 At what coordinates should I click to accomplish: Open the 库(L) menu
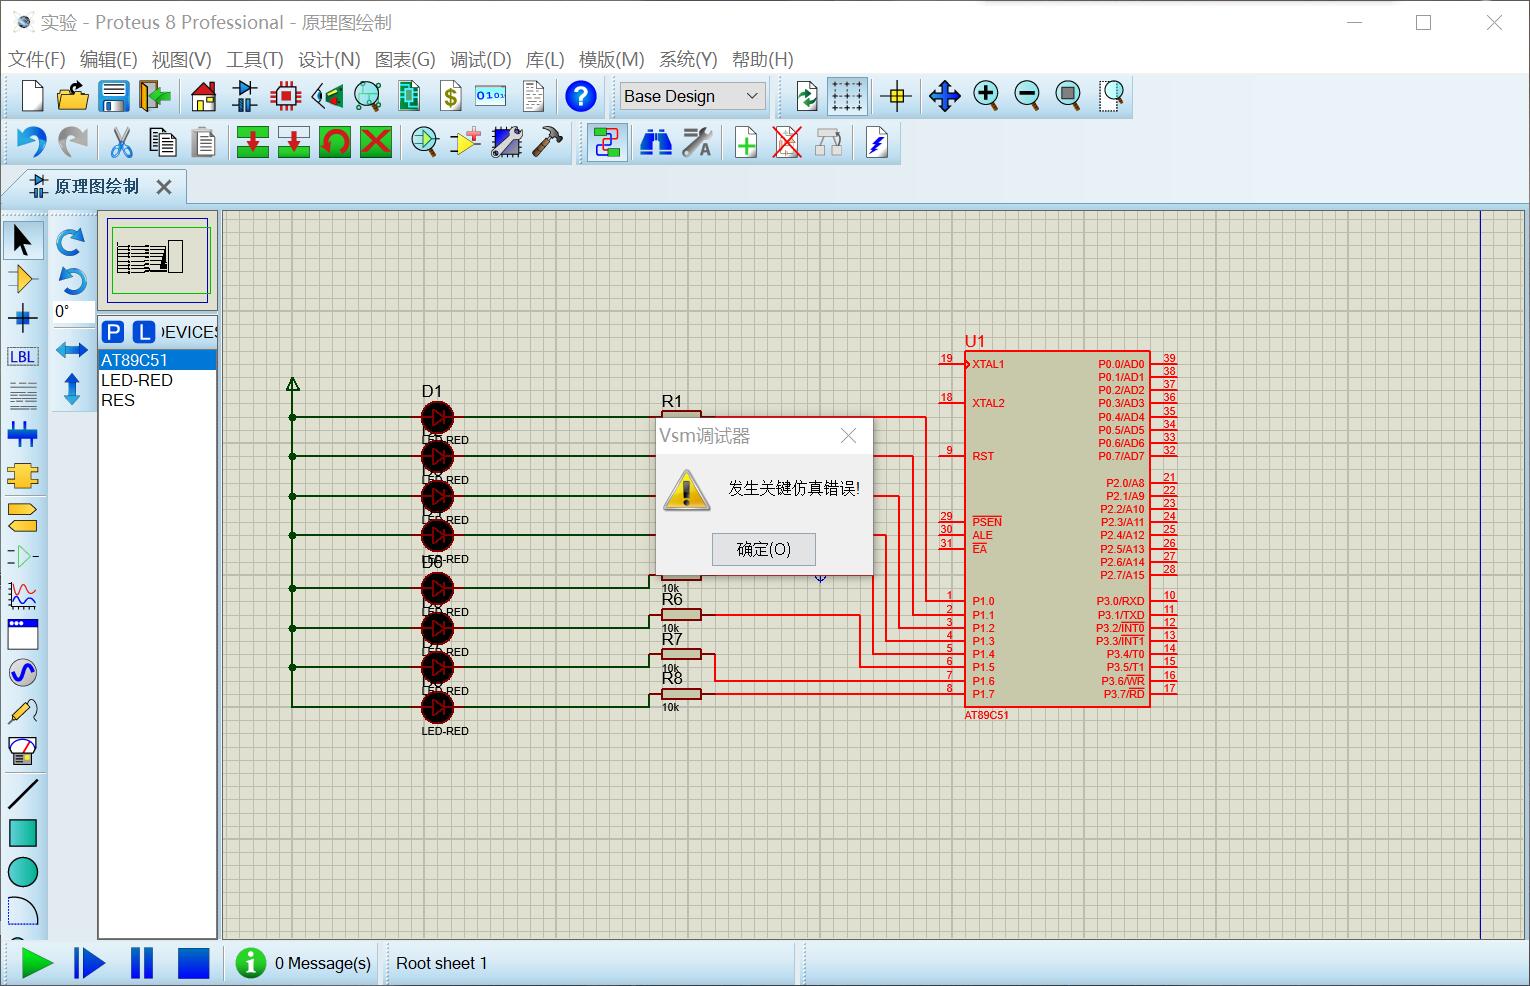[545, 59]
